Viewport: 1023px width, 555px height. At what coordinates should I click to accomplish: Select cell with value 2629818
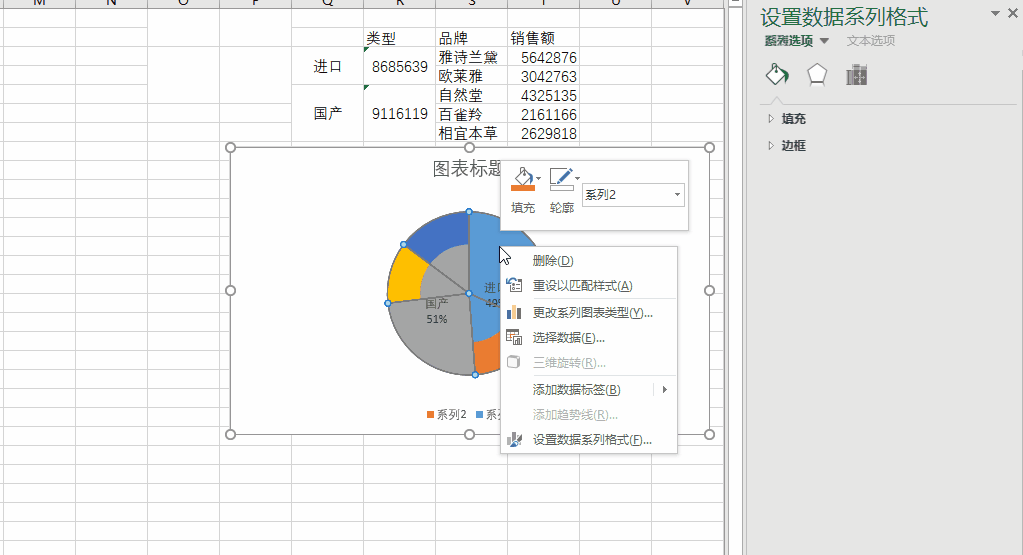pos(543,133)
